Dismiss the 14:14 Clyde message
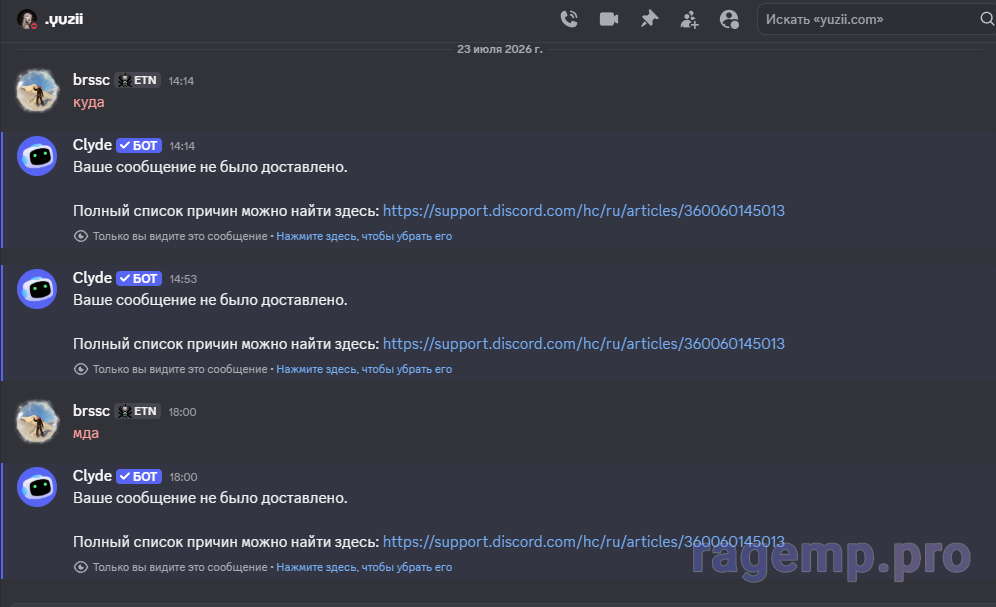This screenshot has height=607, width=996. pyautogui.click(x=364, y=236)
